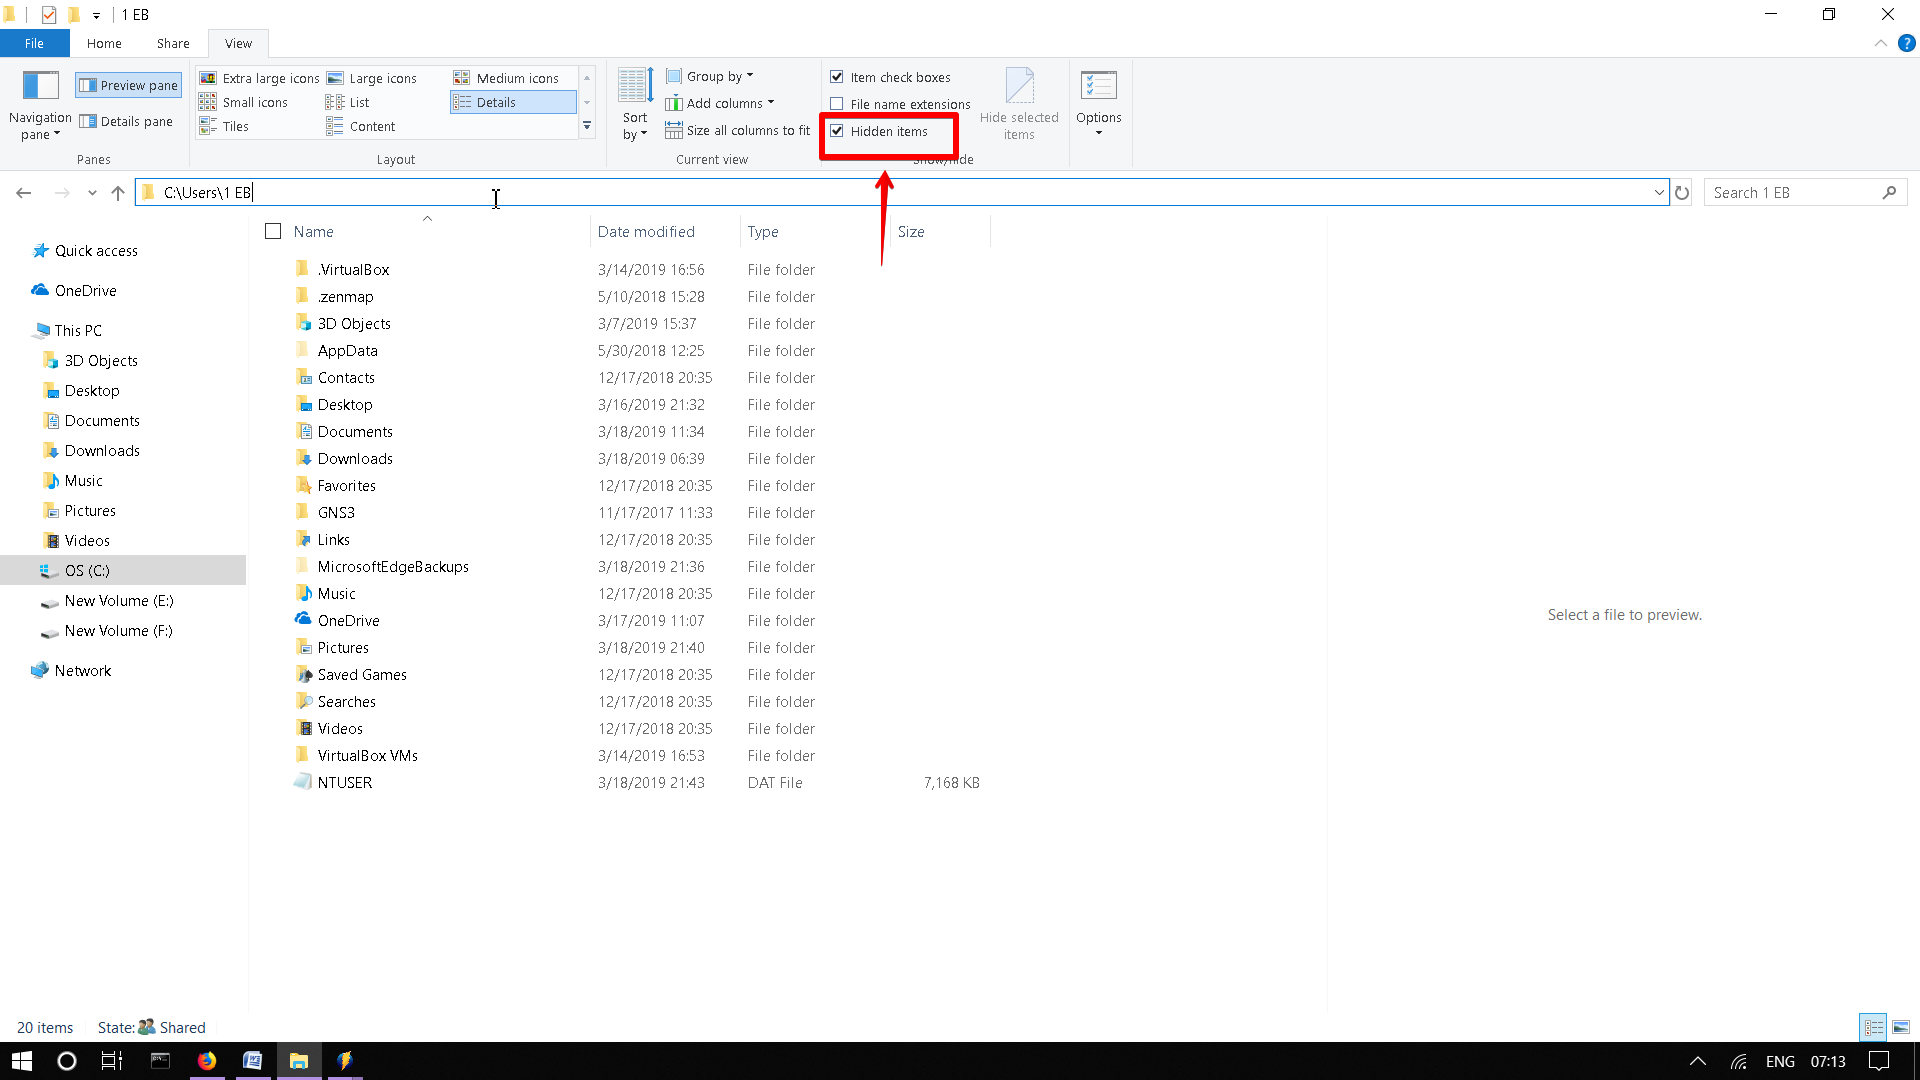This screenshot has height=1080, width=1920.
Task: Toggle the Preview pane
Action: click(127, 85)
